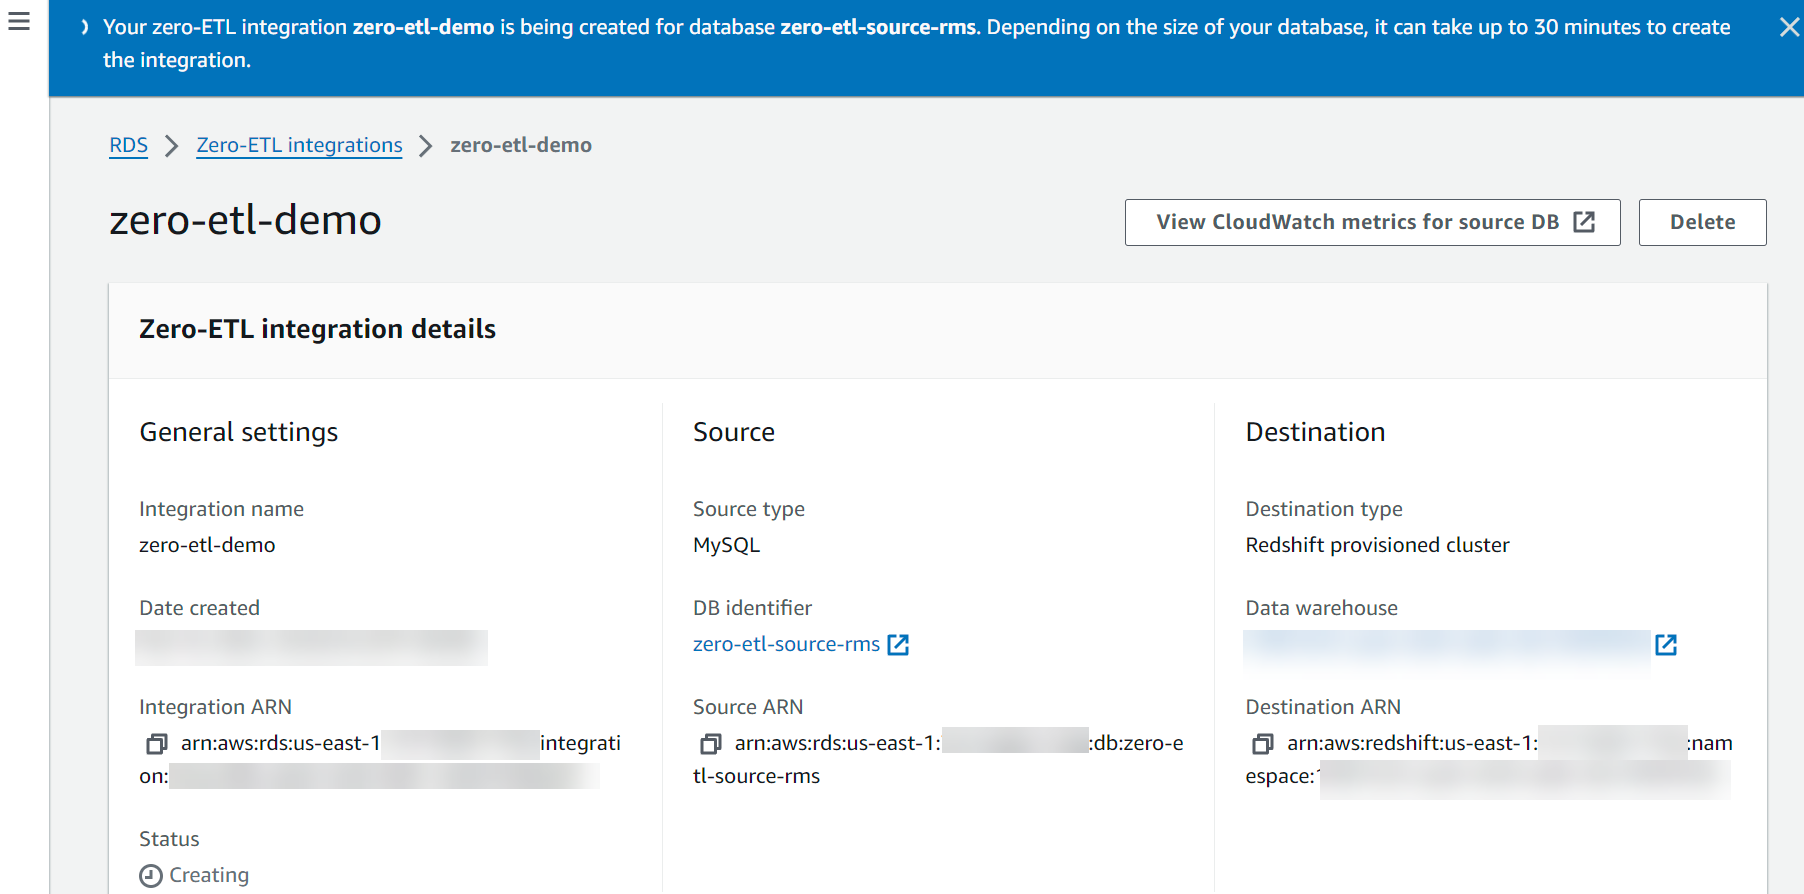The width and height of the screenshot is (1804, 894).
Task: Select 'Redshift provisioned cluster' text
Action: coord(1377,545)
